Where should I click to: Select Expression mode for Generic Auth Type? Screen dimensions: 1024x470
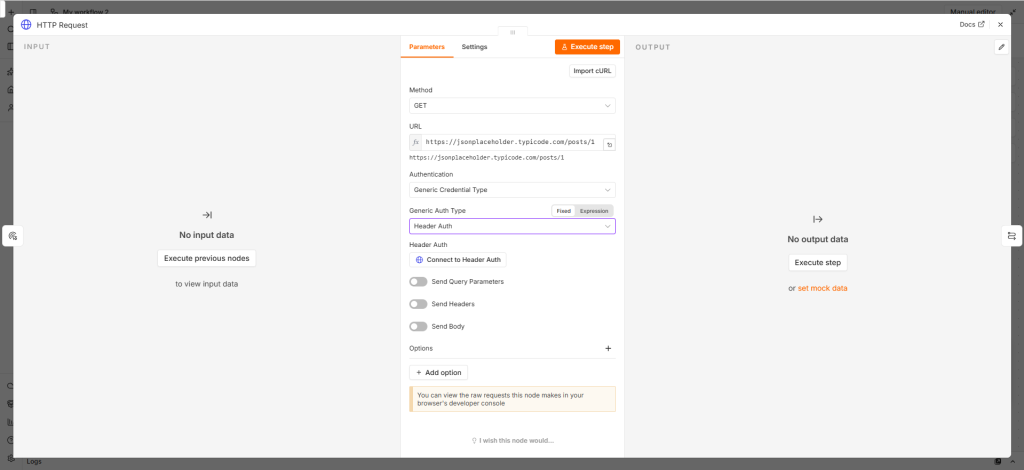594,211
